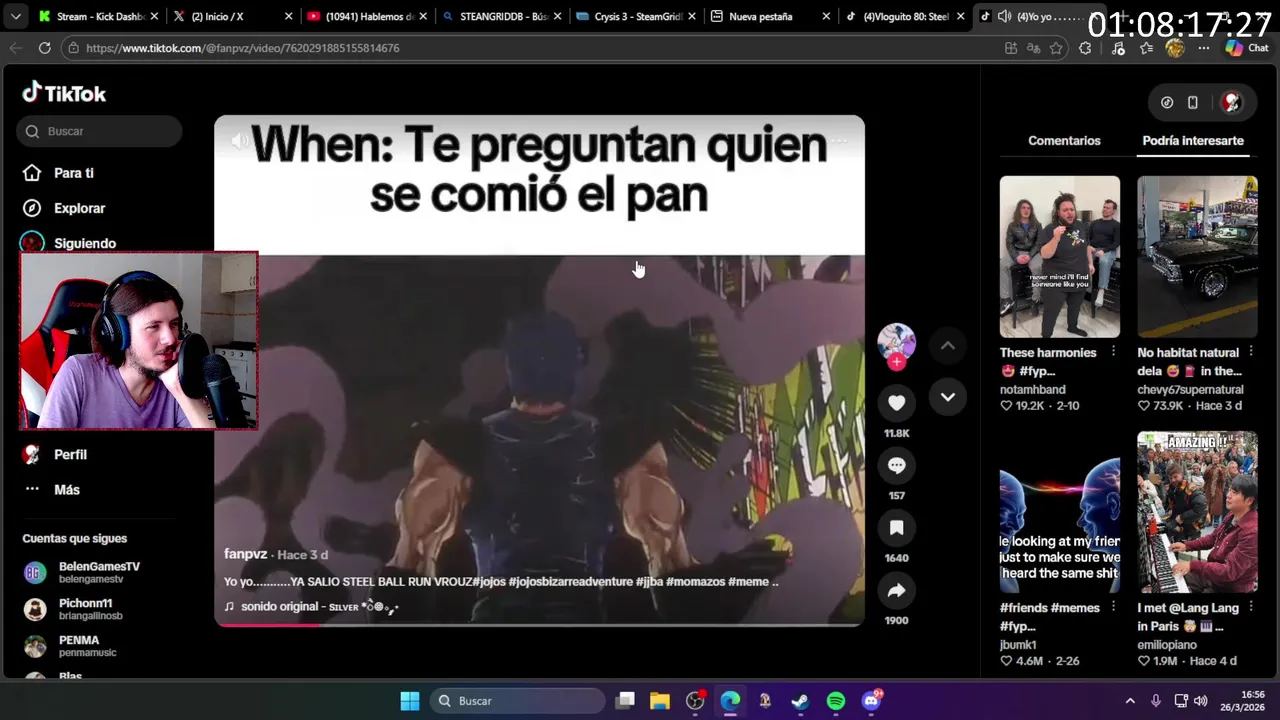Unmute the video with speaker icon

pyautogui.click(x=240, y=141)
